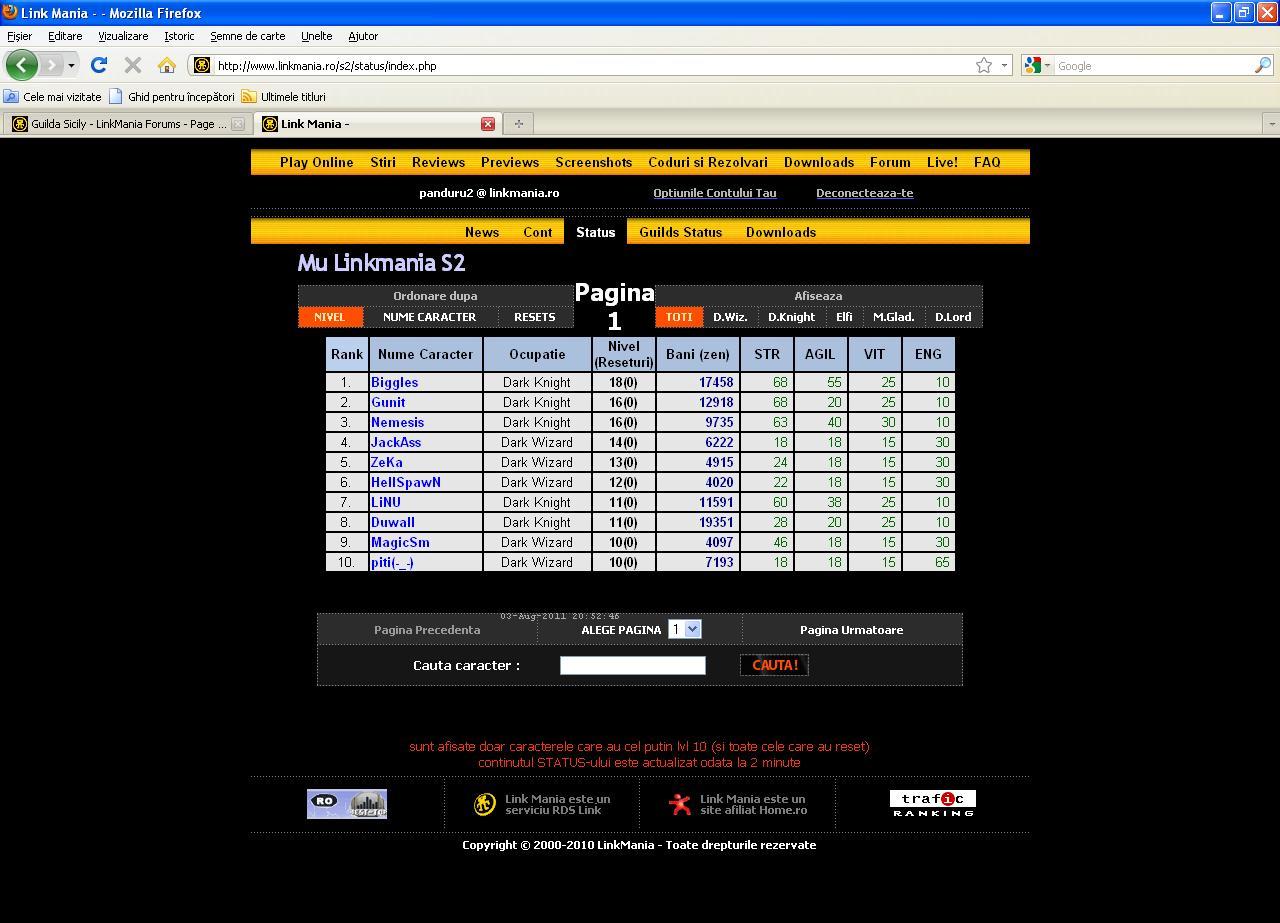The image size is (1280, 923).
Task: Open the Stiri page
Action: (x=383, y=162)
